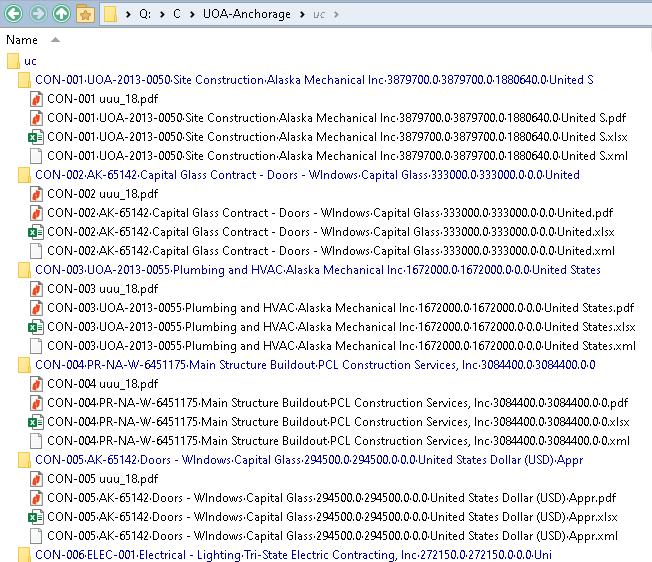Viewport: 652px width, 562px height.
Task: Open the favorites star folder icon
Action: (x=85, y=14)
